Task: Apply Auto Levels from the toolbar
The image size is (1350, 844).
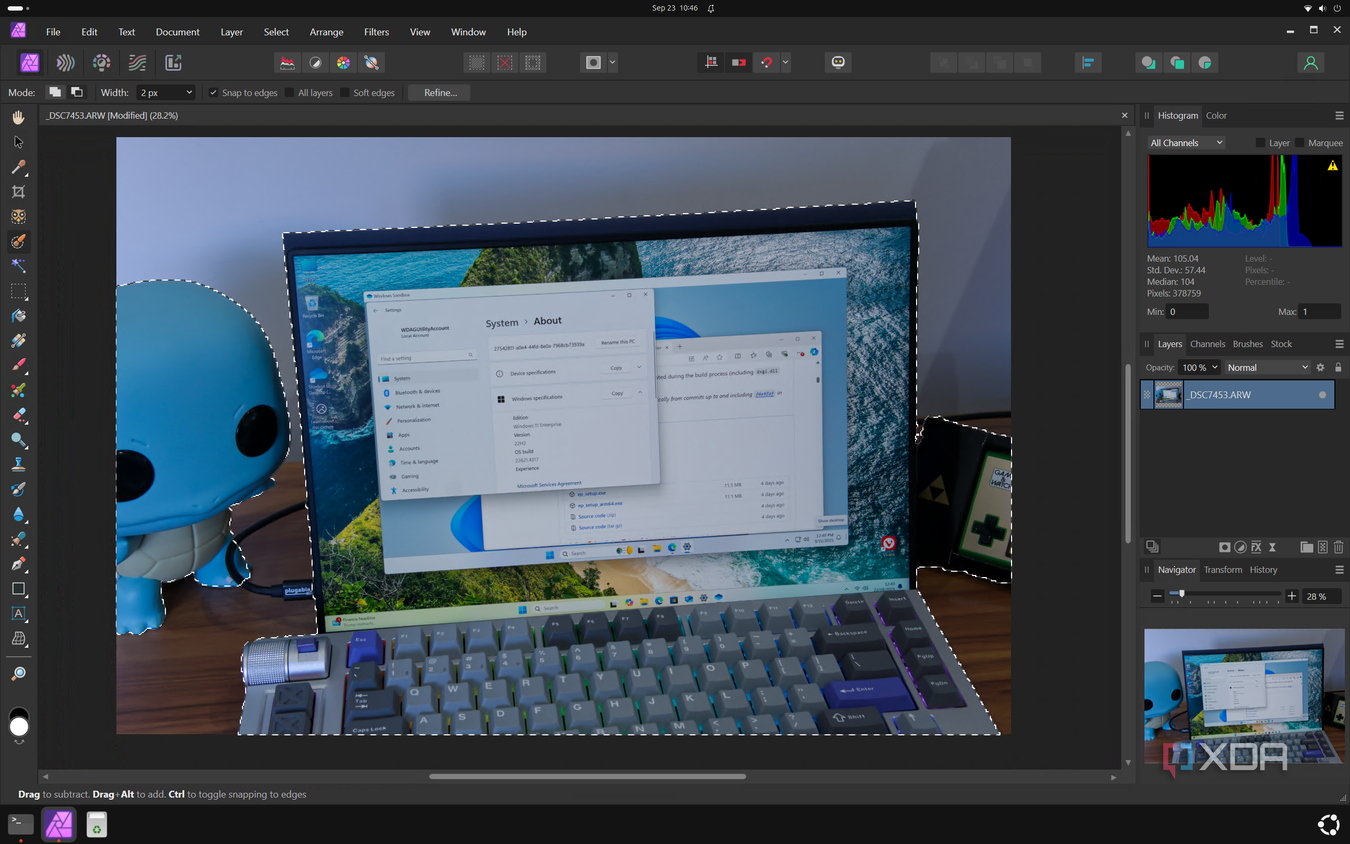Action: (x=287, y=63)
